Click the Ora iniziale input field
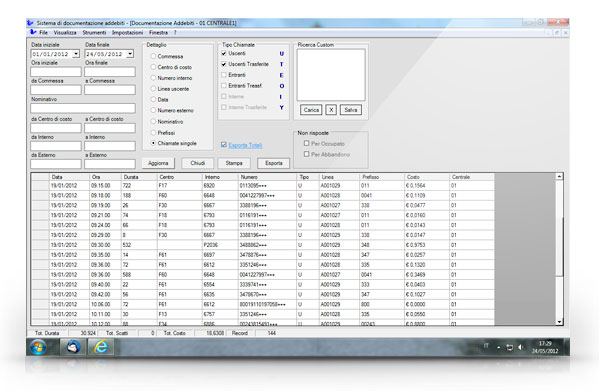The height and width of the screenshot is (391, 600). (x=56, y=72)
